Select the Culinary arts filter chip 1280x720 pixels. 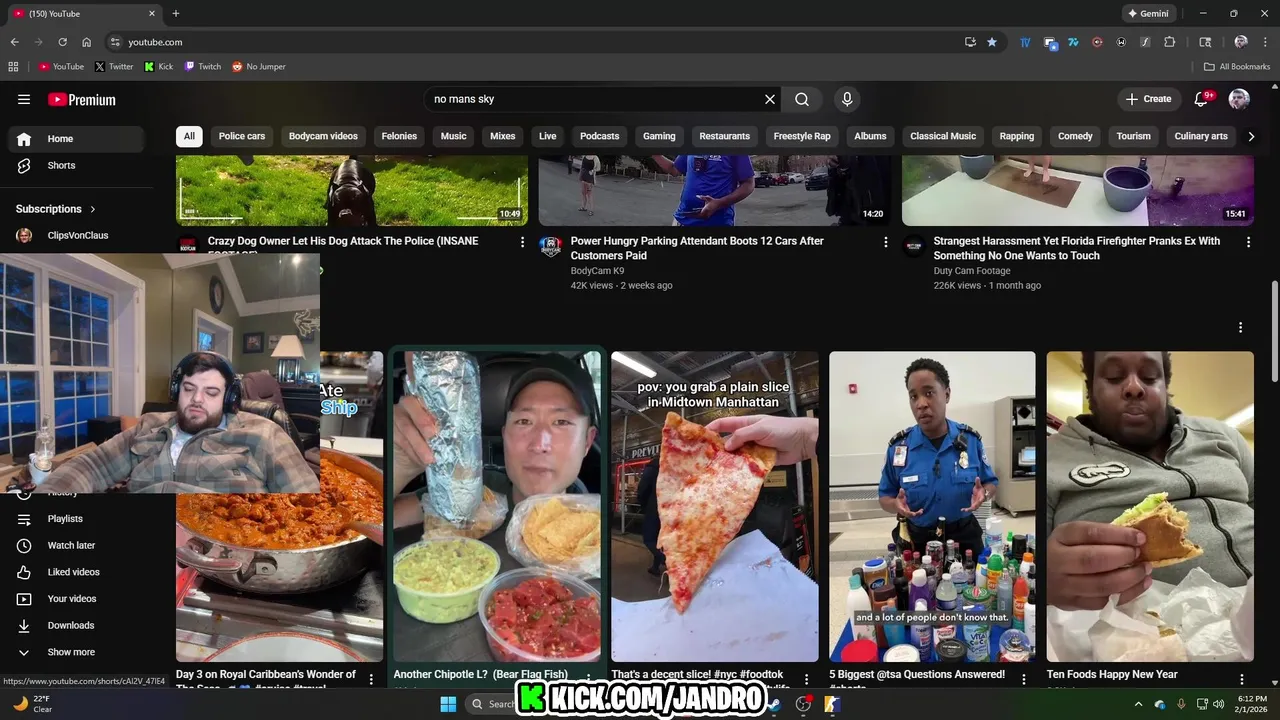click(x=1201, y=136)
